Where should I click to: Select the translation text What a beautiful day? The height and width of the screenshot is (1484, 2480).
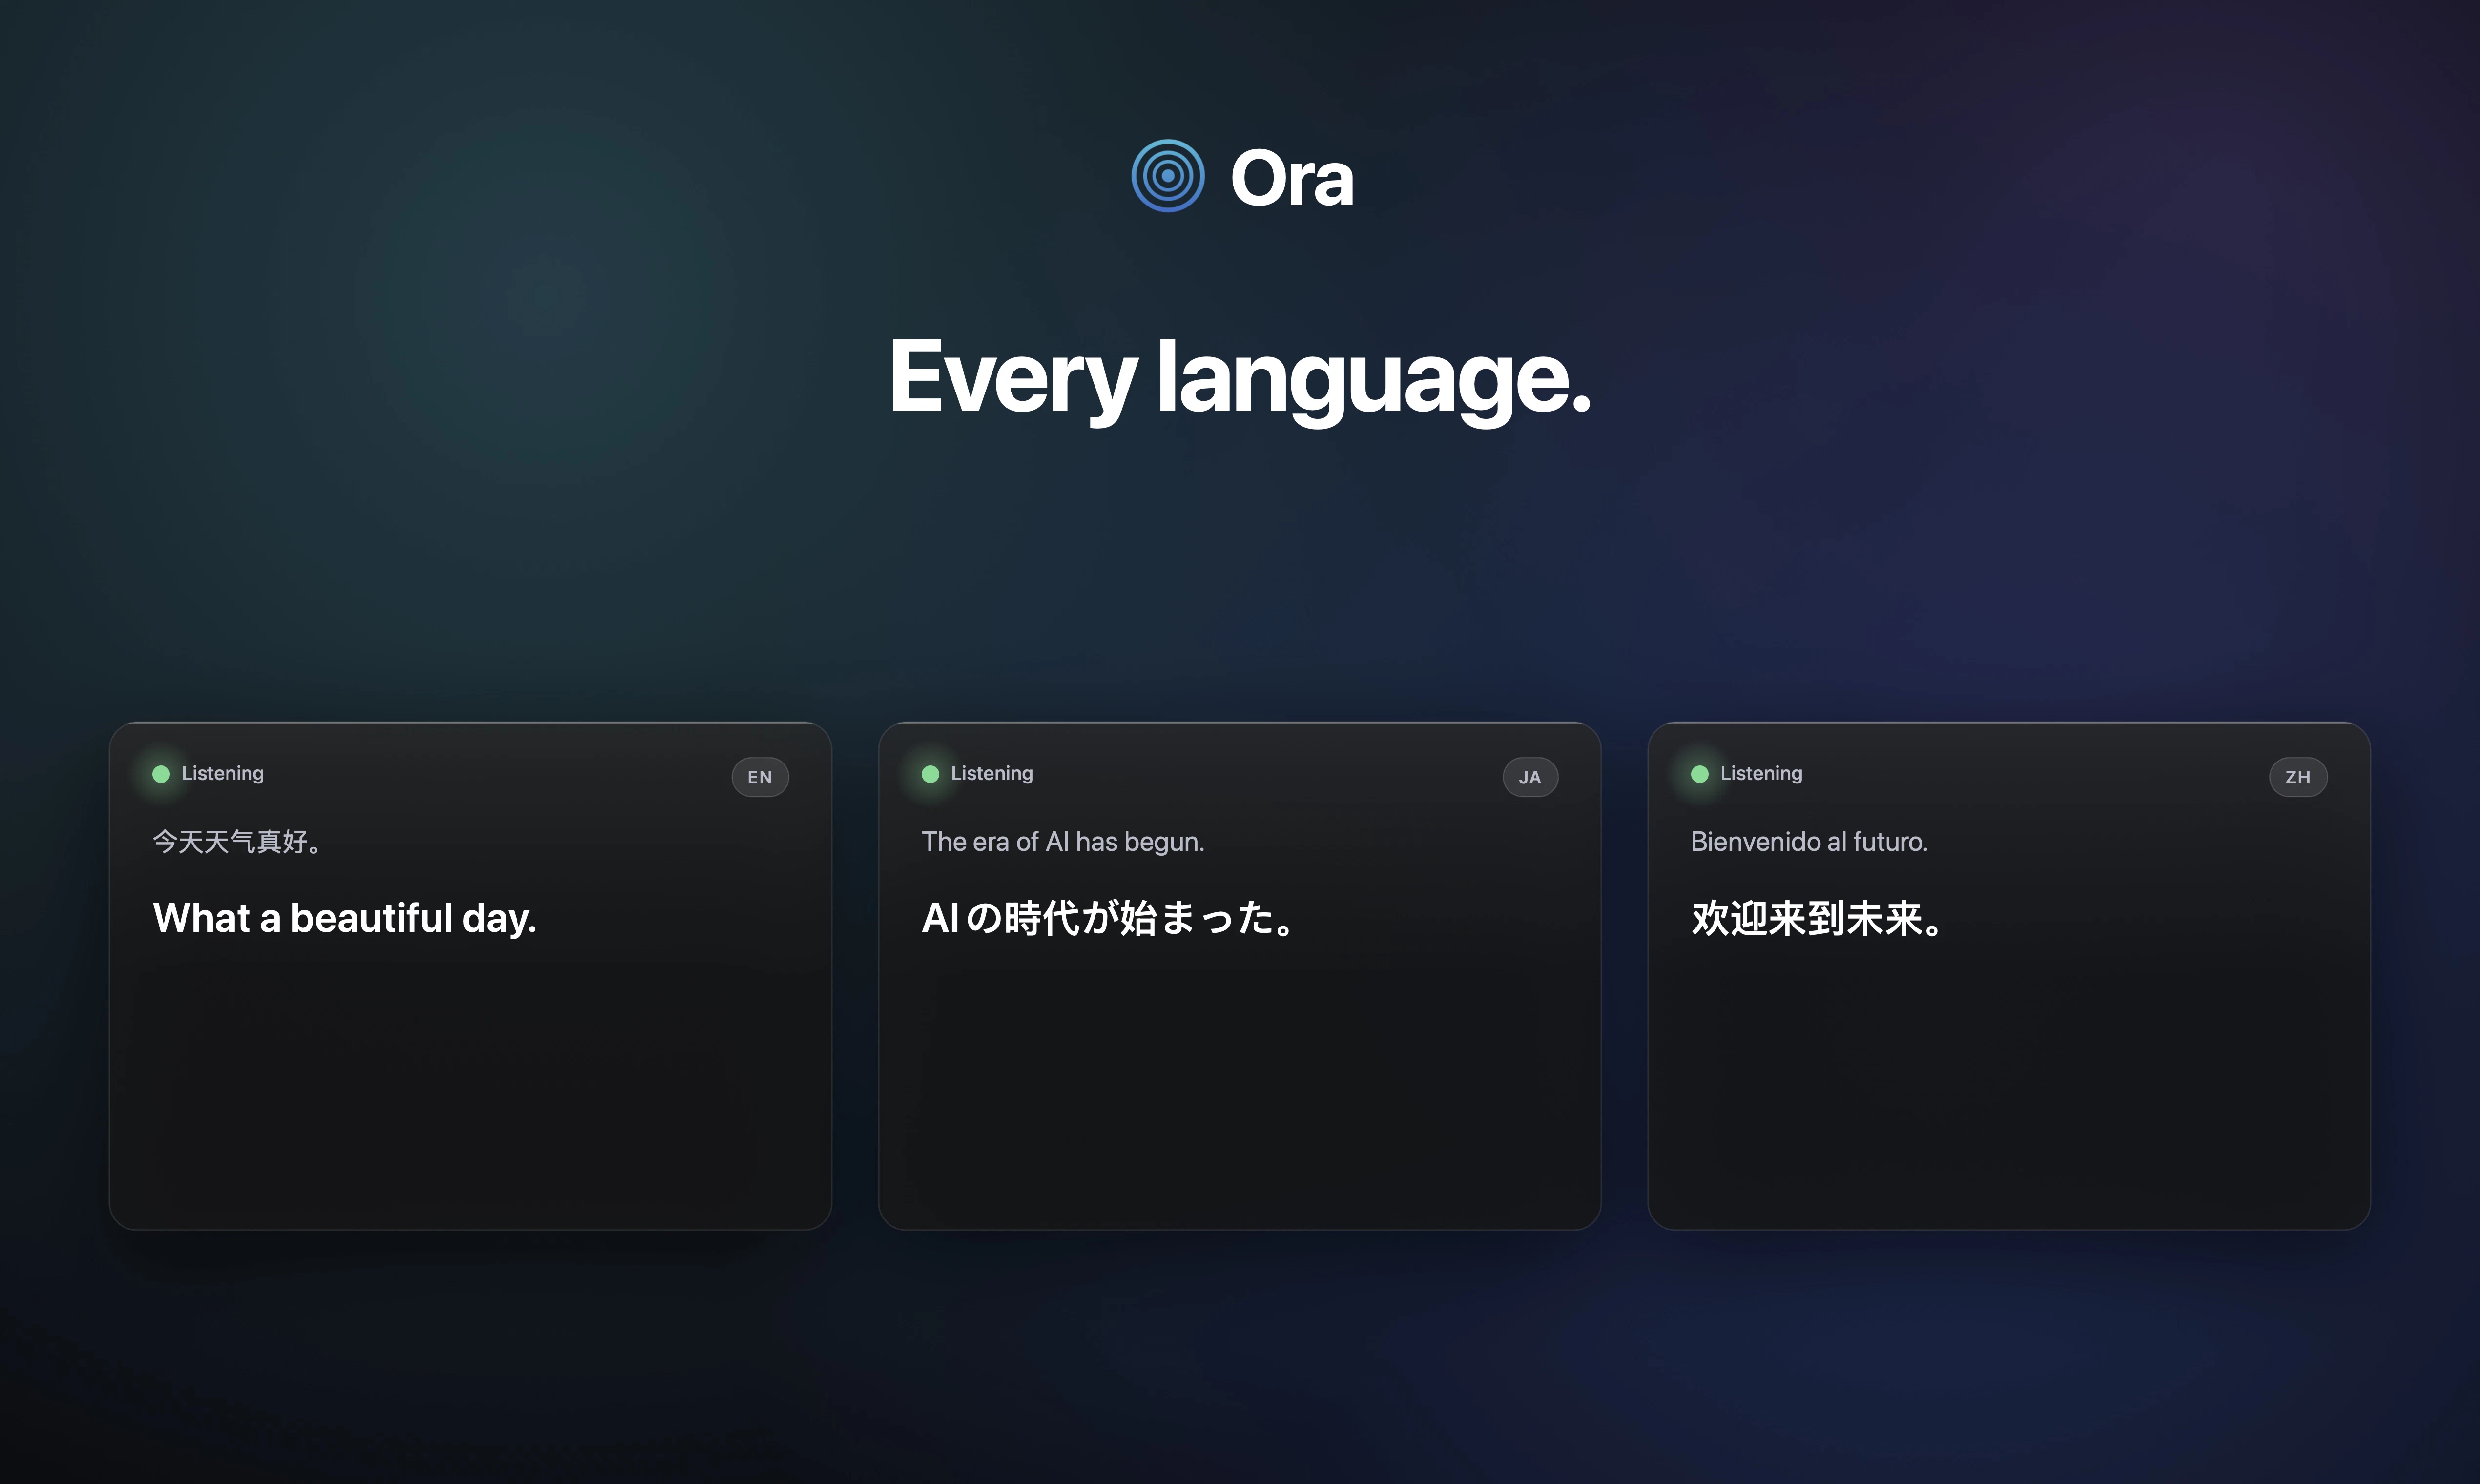345,918
